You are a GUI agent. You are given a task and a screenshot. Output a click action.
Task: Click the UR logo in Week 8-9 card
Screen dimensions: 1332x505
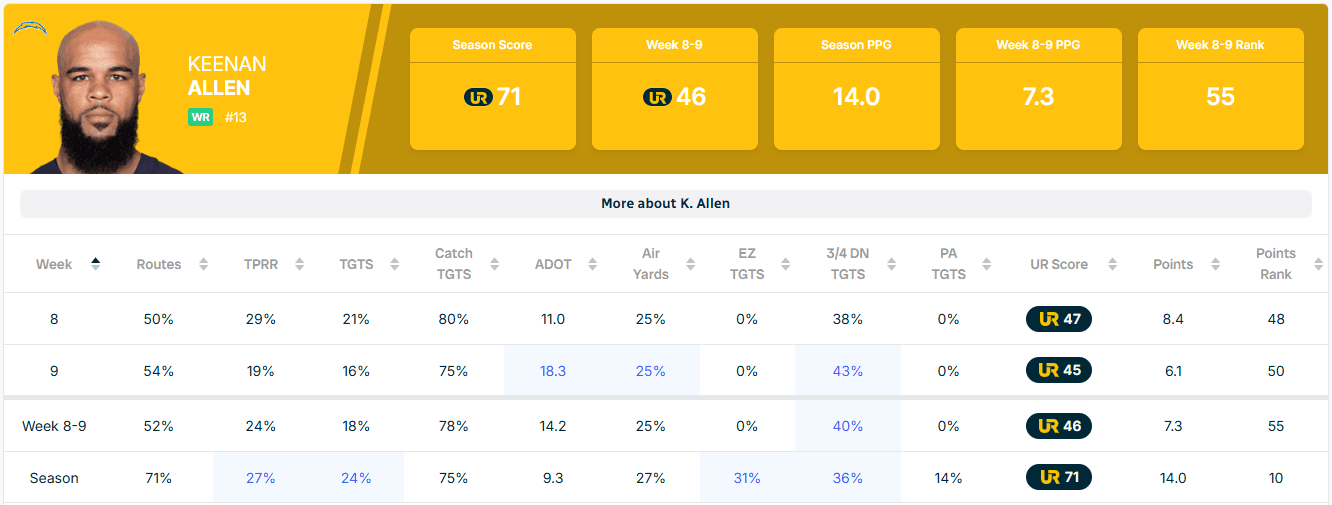point(657,97)
